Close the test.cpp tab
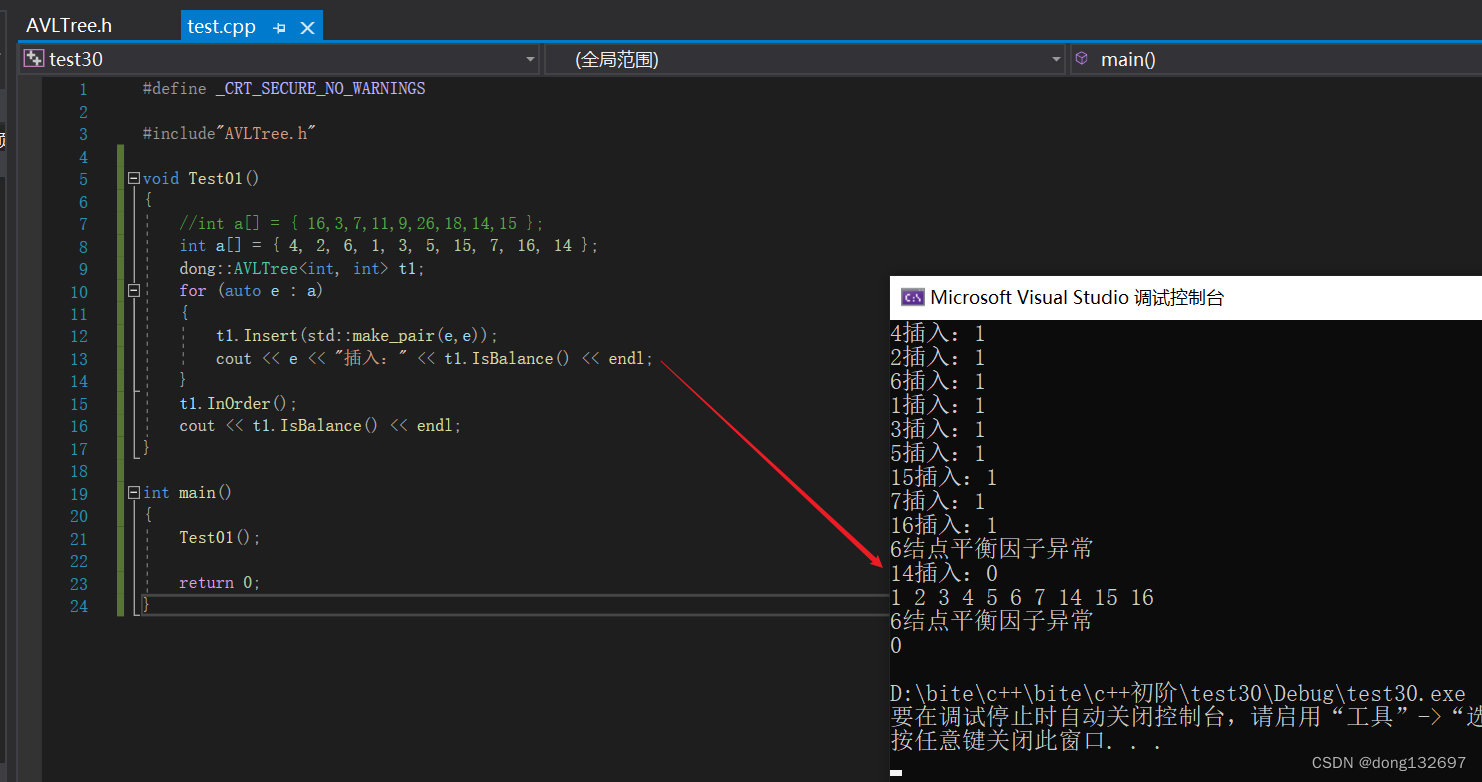Viewport: 1482px width, 782px height. [307, 28]
